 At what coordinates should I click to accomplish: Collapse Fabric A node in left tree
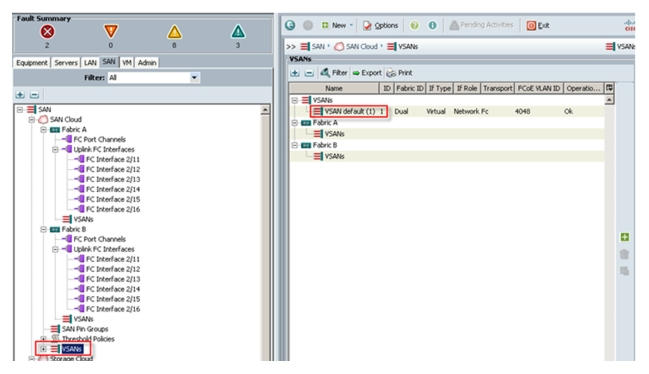tap(43, 129)
